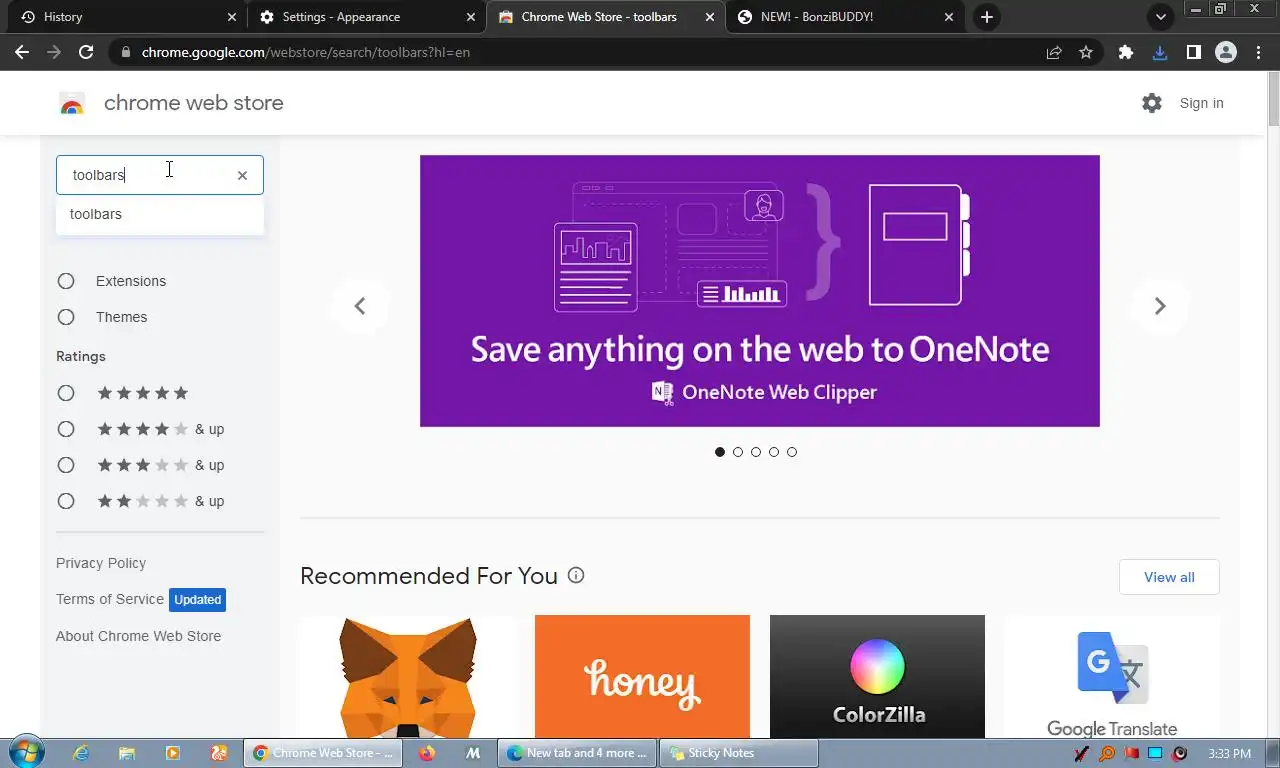Open Chrome's three-dot menu
Image resolution: width=1280 pixels, height=768 pixels.
[x=1258, y=53]
